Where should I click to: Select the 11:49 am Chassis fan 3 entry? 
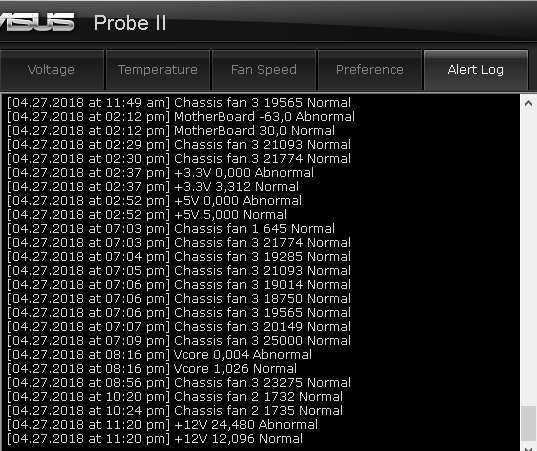[179, 103]
